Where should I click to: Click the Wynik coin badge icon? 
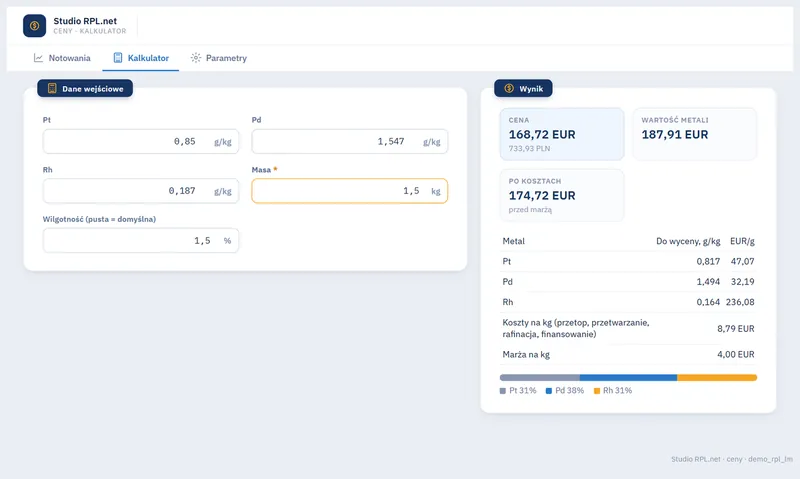tap(509, 88)
